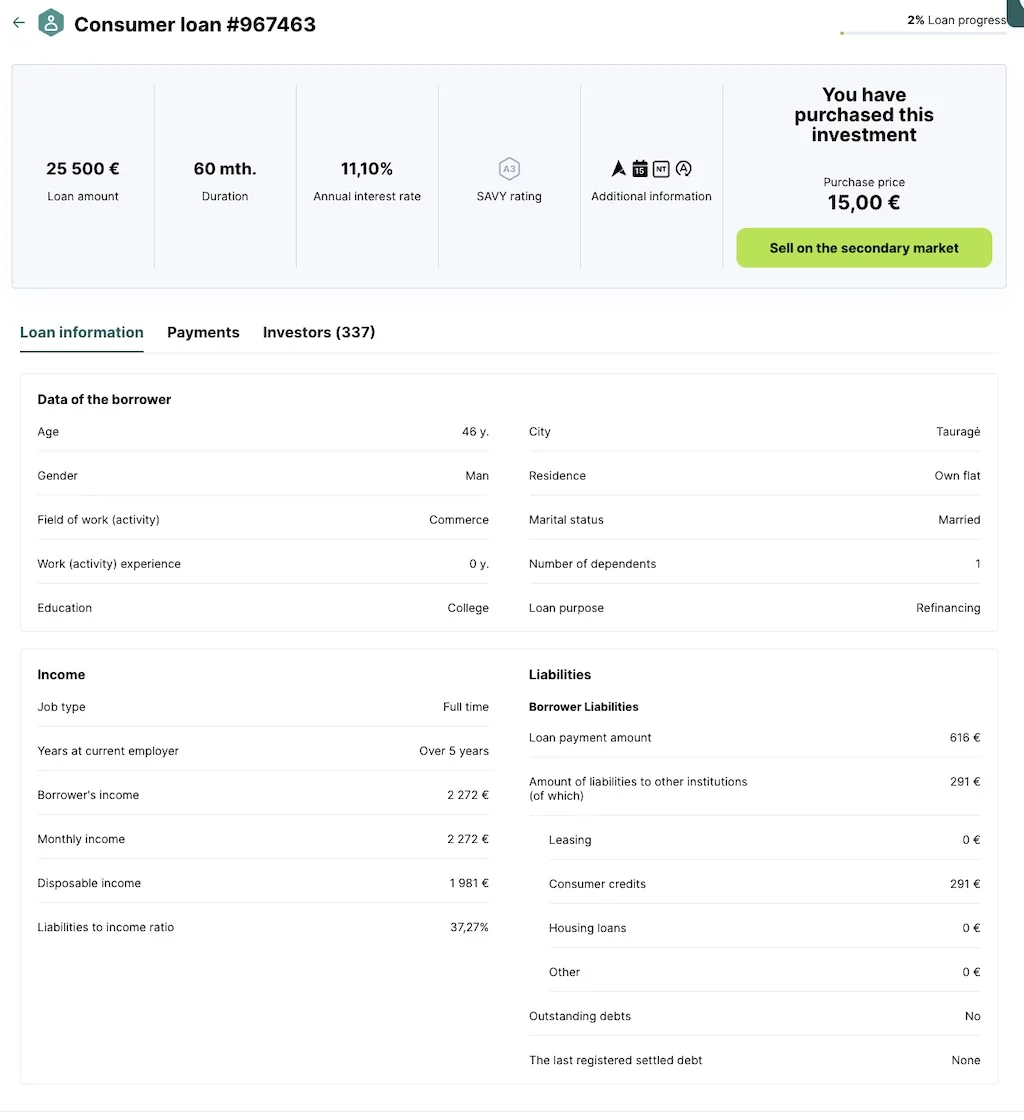
Task: Open the Loan information tab
Action: point(81,332)
